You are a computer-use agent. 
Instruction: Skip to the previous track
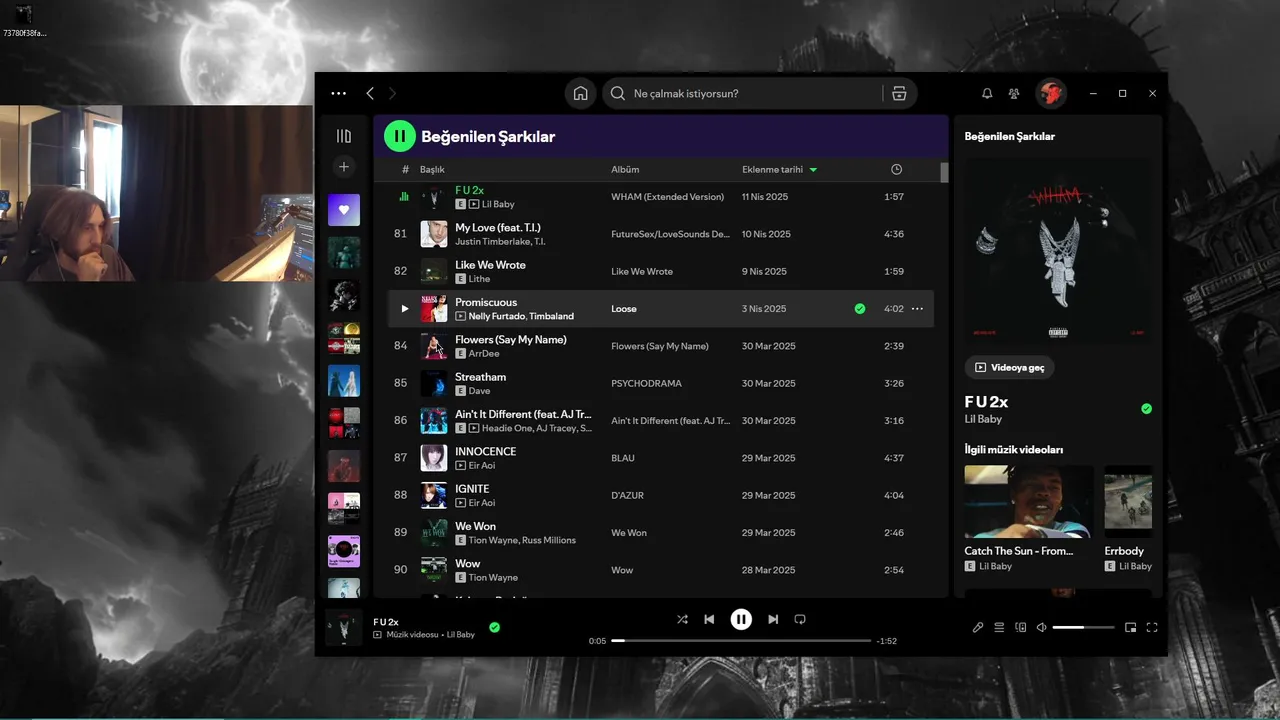coord(709,619)
